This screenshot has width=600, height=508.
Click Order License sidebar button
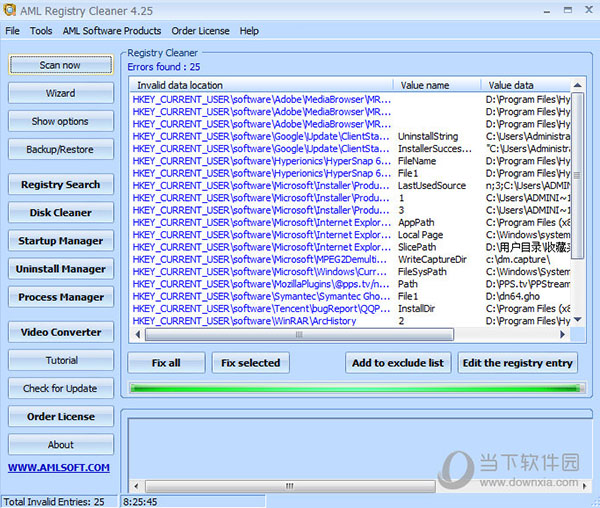click(x=61, y=416)
